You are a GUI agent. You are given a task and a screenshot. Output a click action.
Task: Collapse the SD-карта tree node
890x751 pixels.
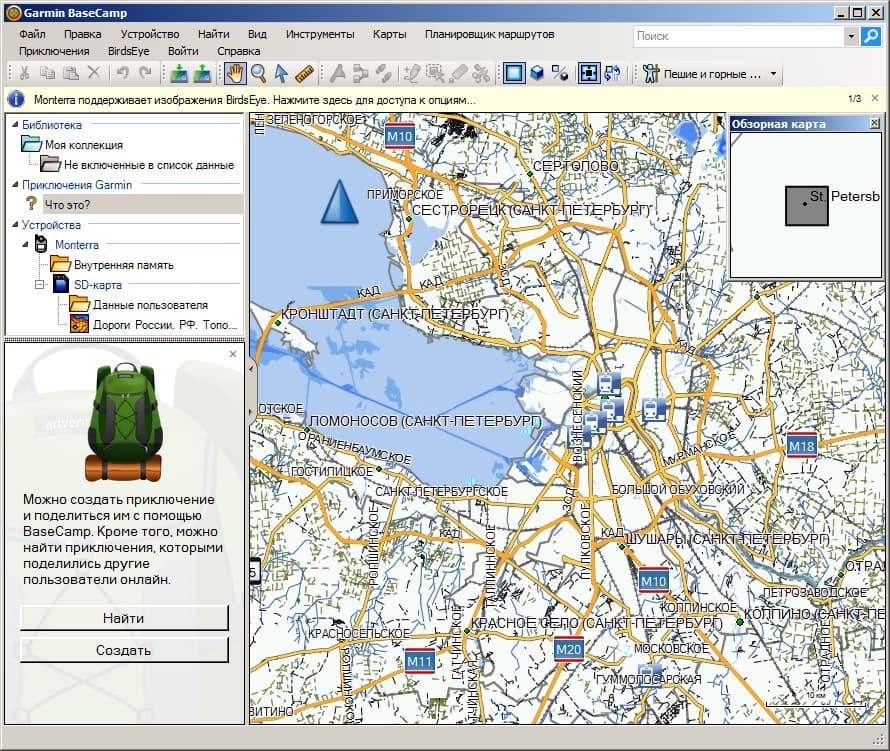[x=40, y=284]
